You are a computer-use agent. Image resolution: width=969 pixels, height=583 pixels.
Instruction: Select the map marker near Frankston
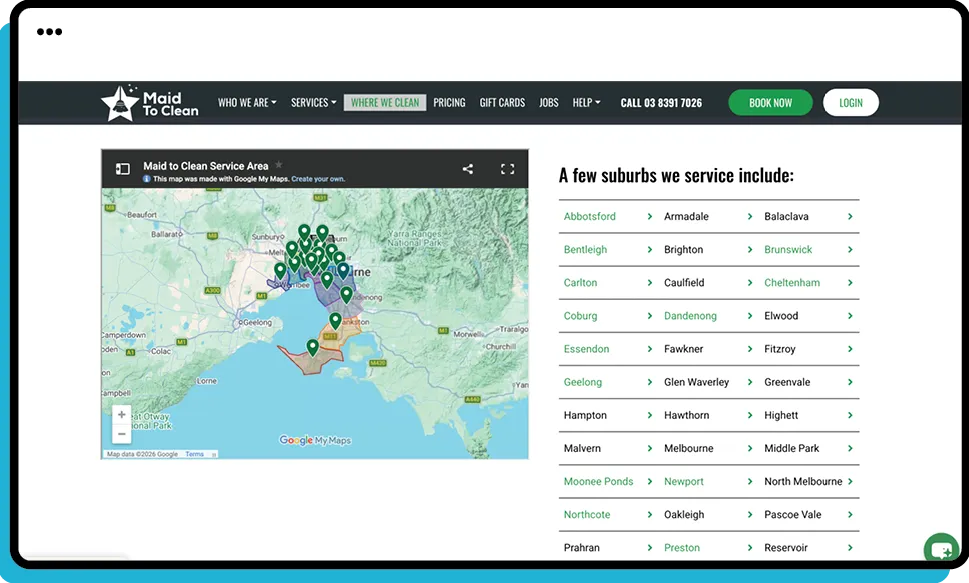pyautogui.click(x=335, y=320)
